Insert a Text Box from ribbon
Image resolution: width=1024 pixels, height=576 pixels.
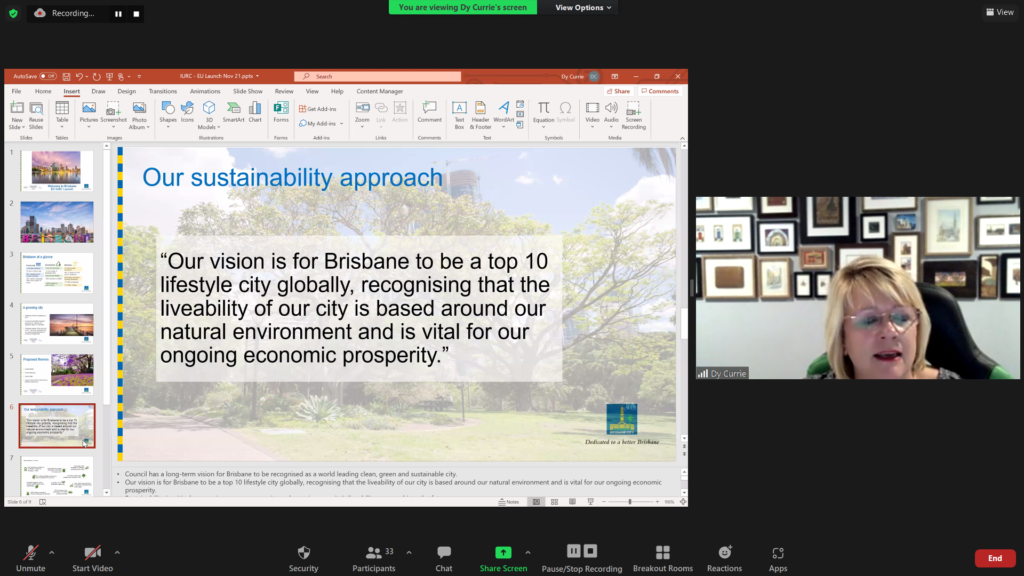[459, 112]
